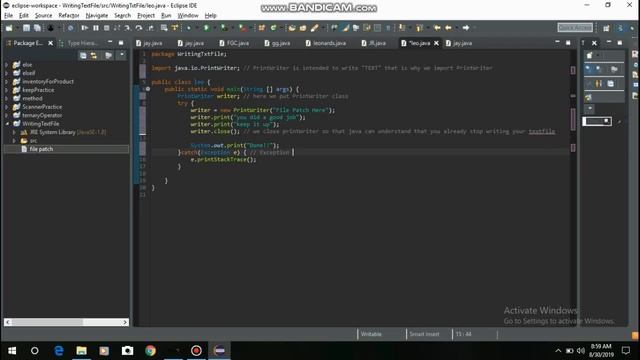Click the Resume debug icon

pos(84,28)
